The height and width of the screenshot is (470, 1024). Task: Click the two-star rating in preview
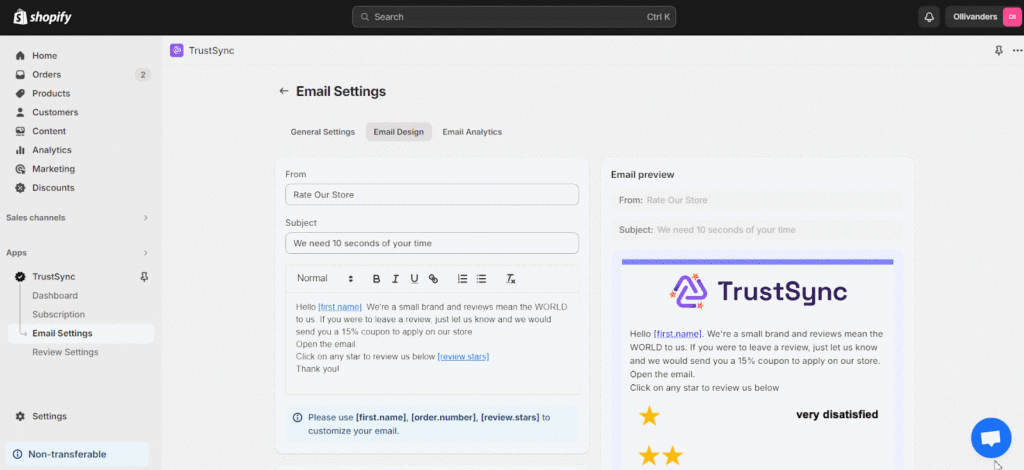click(x=660, y=456)
